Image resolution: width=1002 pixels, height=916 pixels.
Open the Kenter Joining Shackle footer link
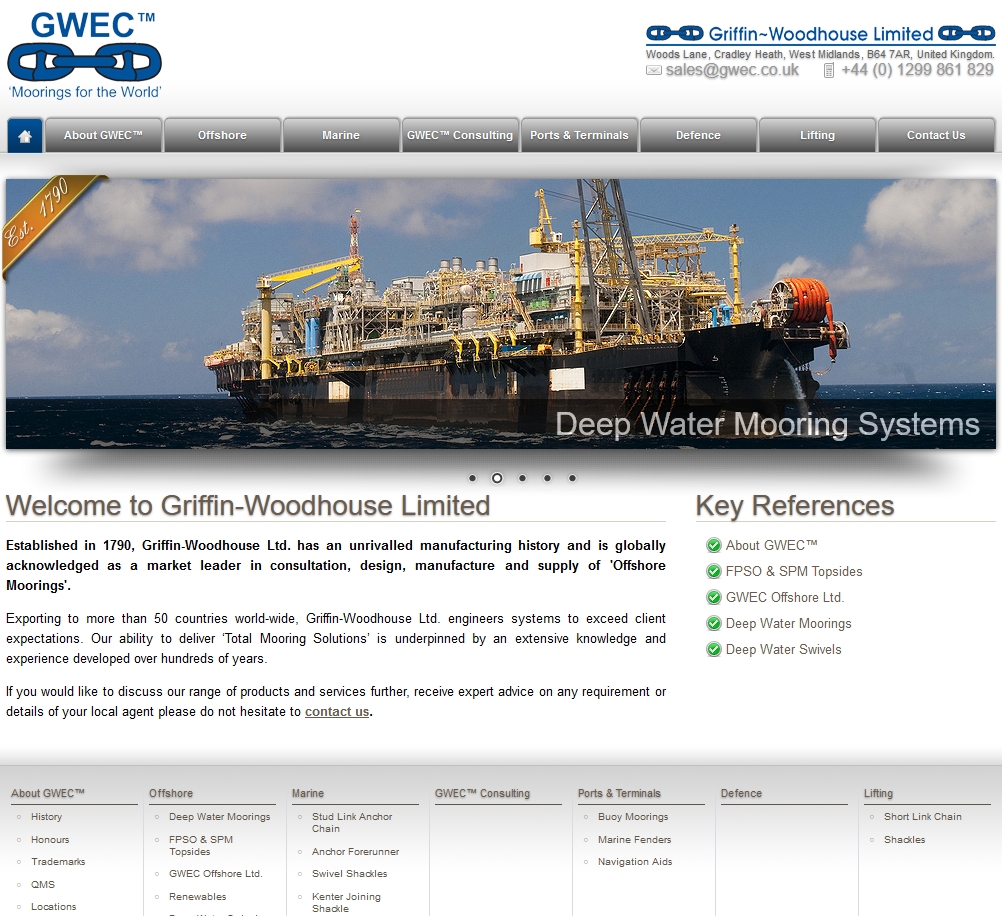pos(346,903)
